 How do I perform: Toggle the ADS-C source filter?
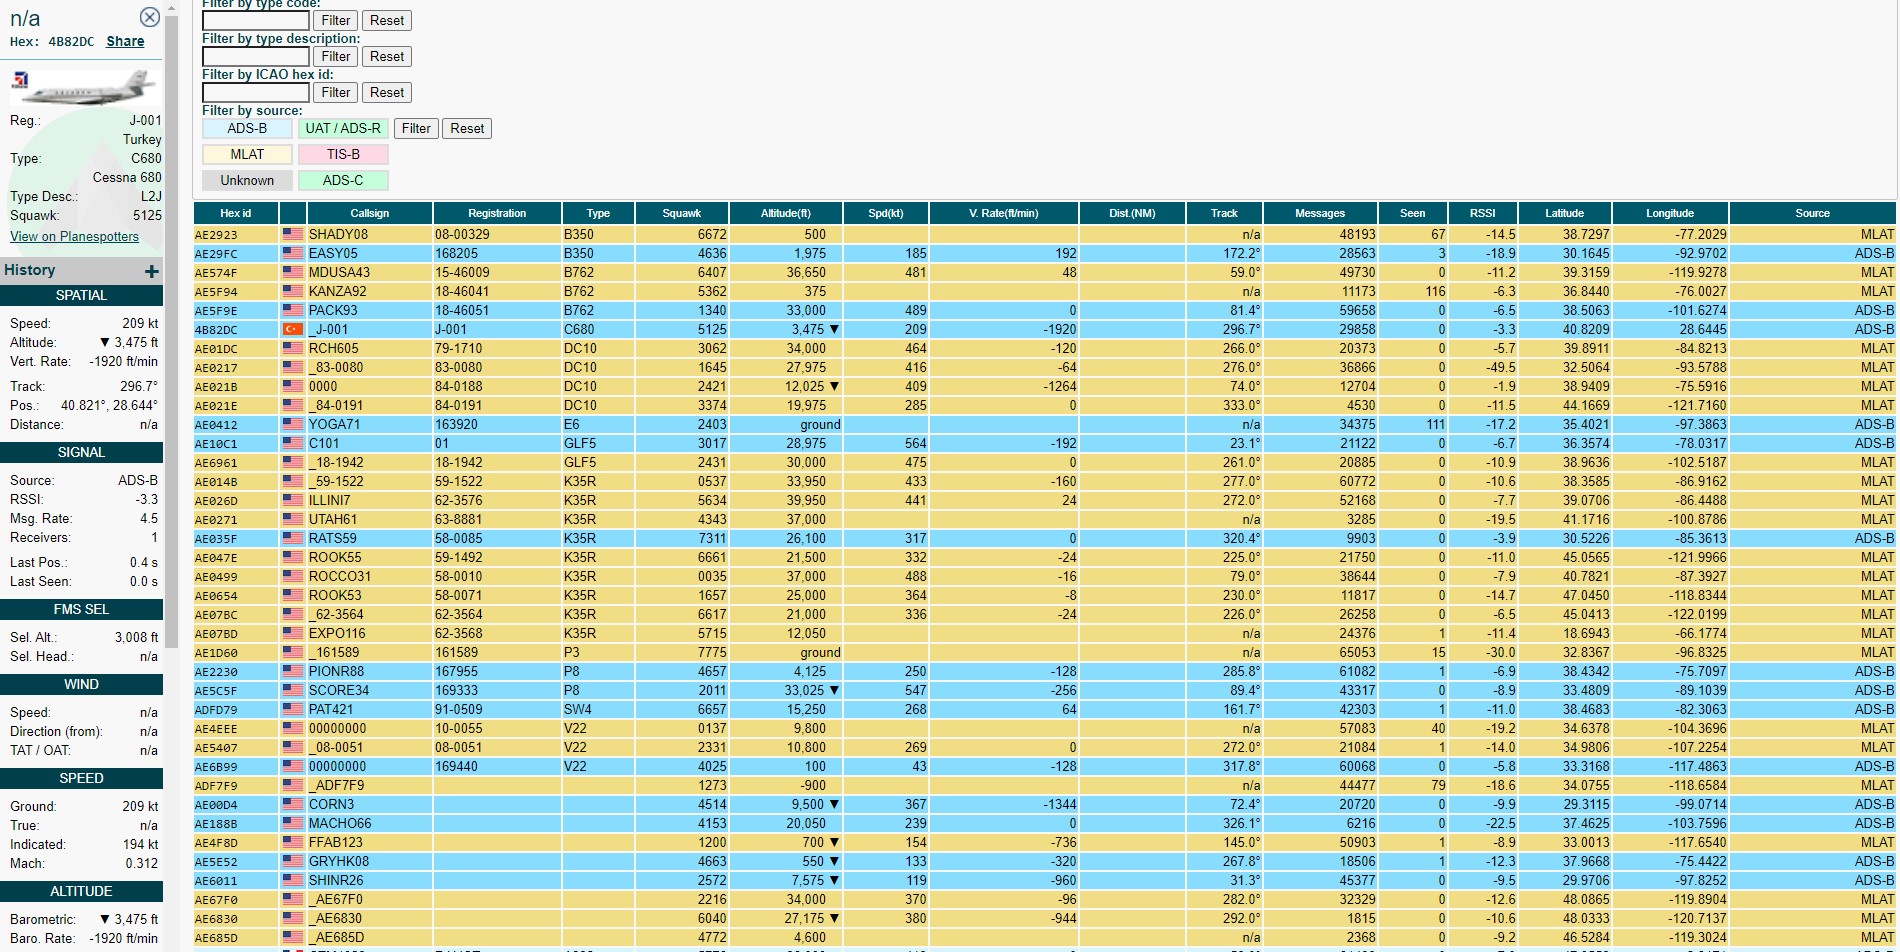click(x=343, y=180)
